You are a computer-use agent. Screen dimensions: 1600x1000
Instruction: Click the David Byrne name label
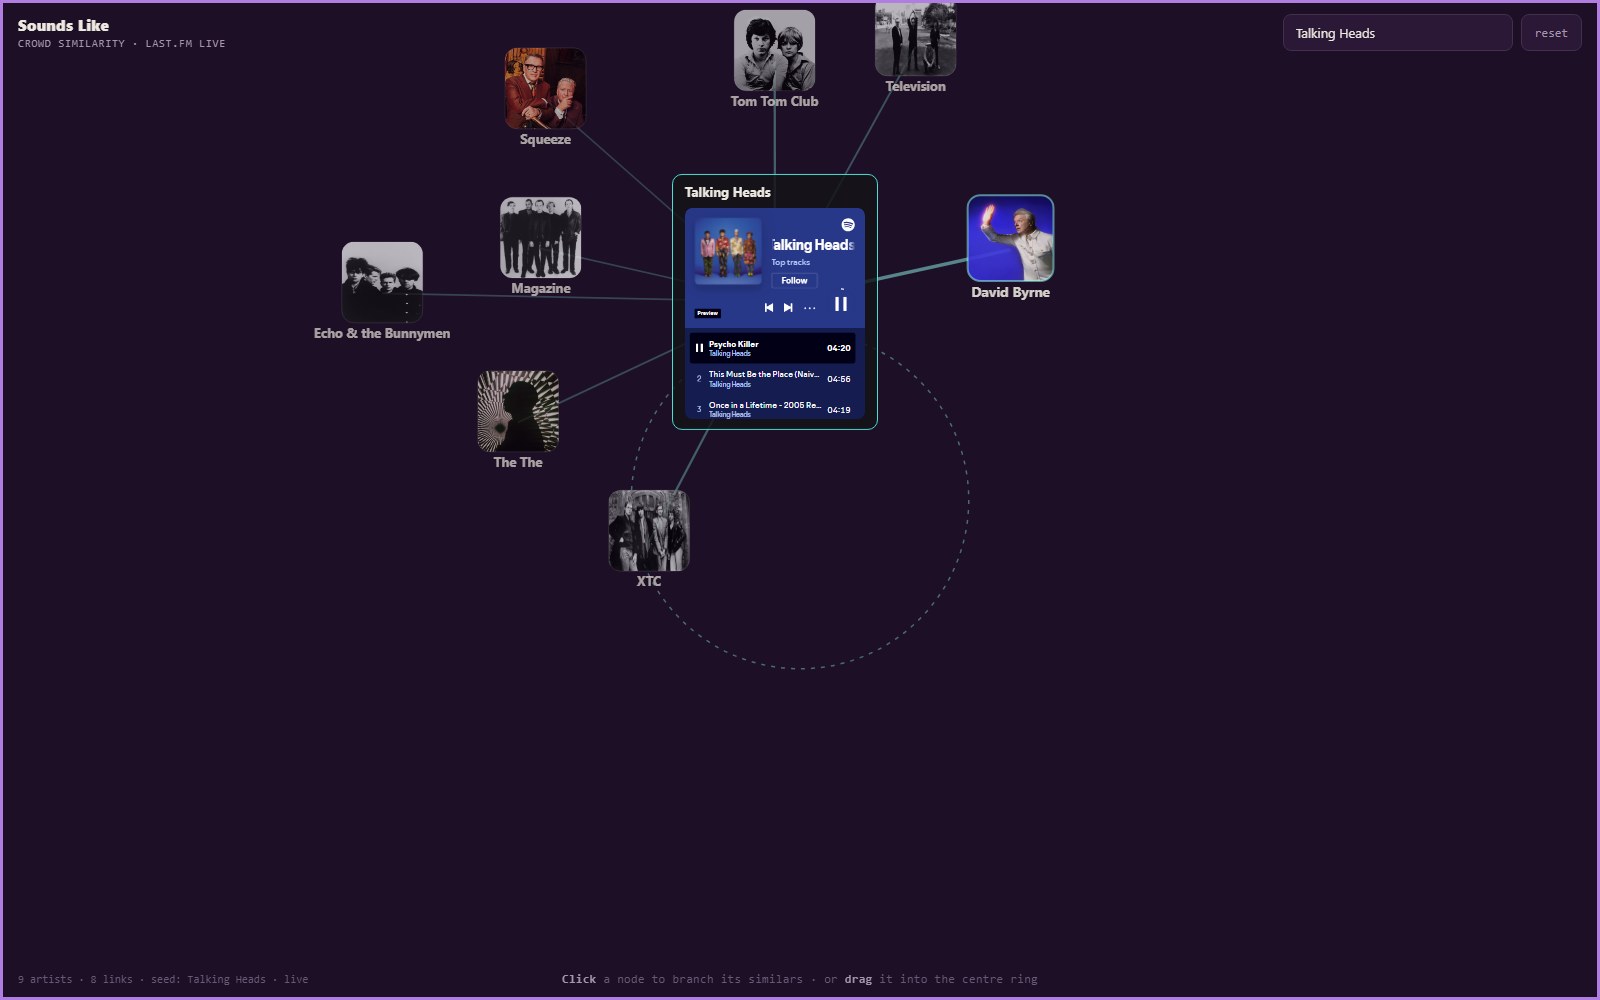coord(1010,293)
